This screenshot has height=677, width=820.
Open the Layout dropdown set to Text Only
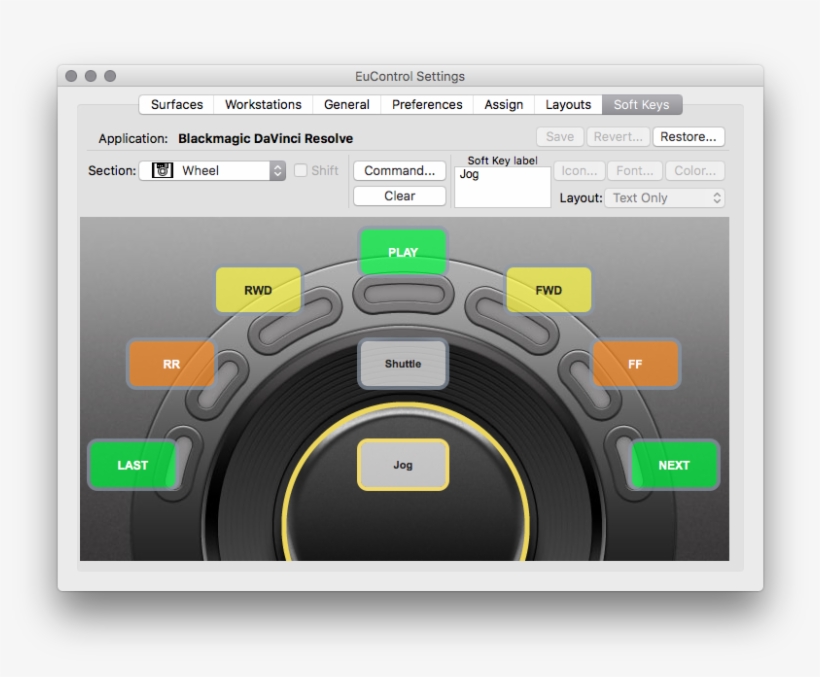click(x=664, y=198)
